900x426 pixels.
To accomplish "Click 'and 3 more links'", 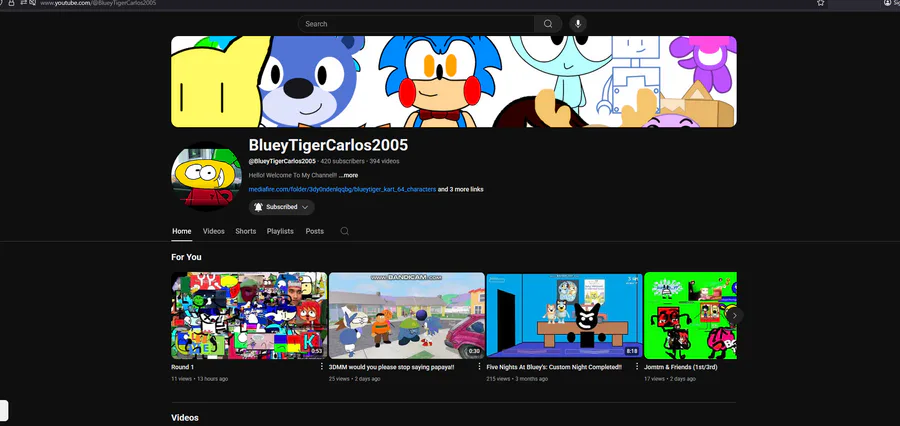I will pyautogui.click(x=460, y=189).
